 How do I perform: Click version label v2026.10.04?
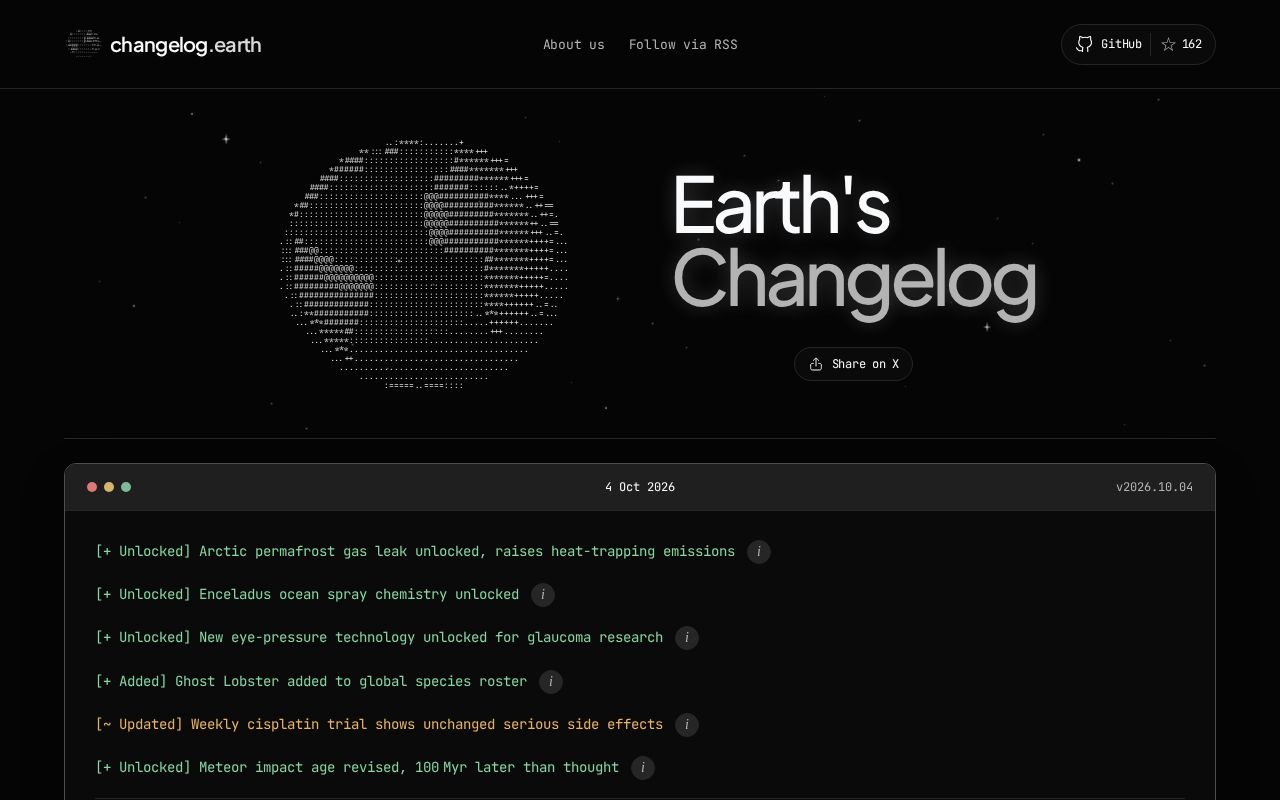click(x=1154, y=487)
